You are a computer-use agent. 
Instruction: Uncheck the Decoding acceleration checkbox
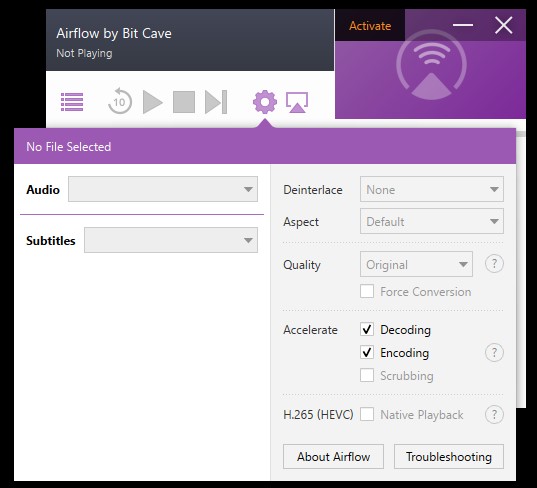[x=367, y=329]
